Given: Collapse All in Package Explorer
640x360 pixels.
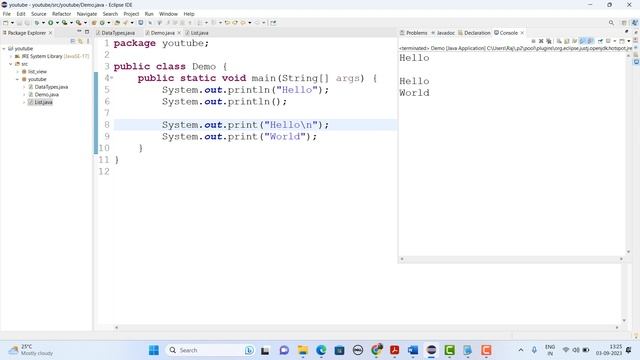Looking at the screenshot, I should (x=73, y=41).
